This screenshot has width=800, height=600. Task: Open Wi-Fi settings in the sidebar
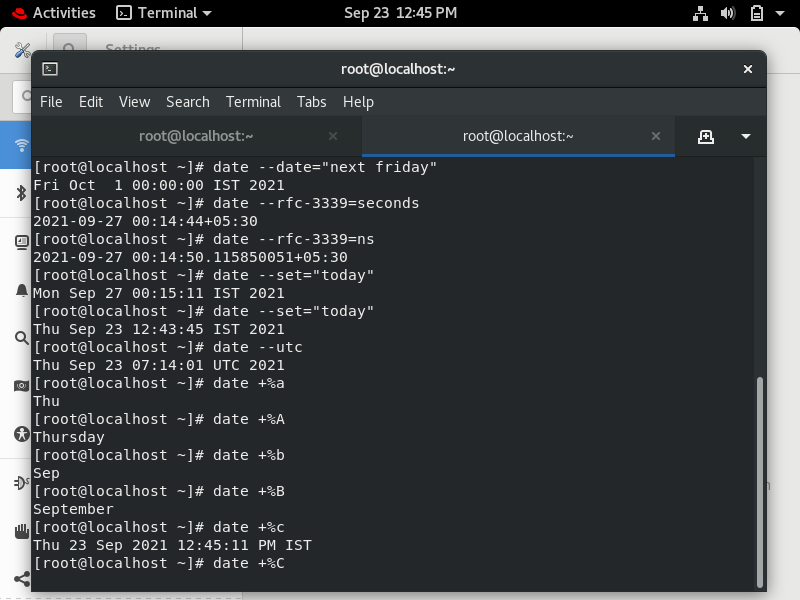(x=20, y=144)
